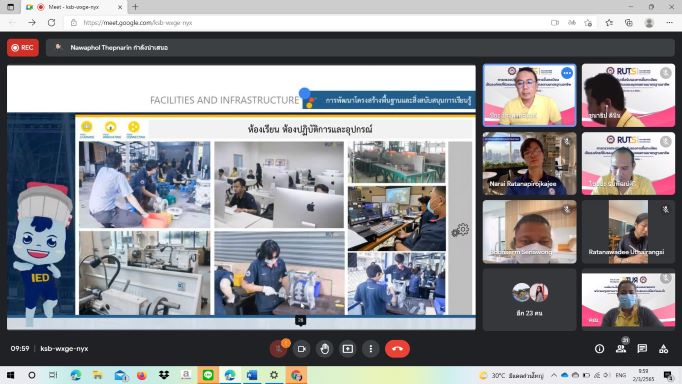Open the present now screen-share icon
Image resolution: width=682 pixels, height=384 pixels.
click(x=348, y=349)
